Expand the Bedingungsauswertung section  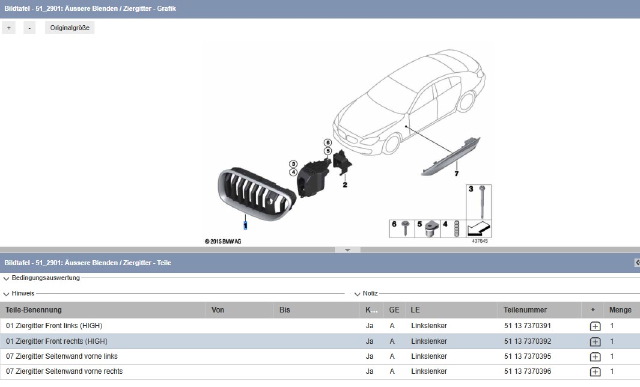click(6, 278)
